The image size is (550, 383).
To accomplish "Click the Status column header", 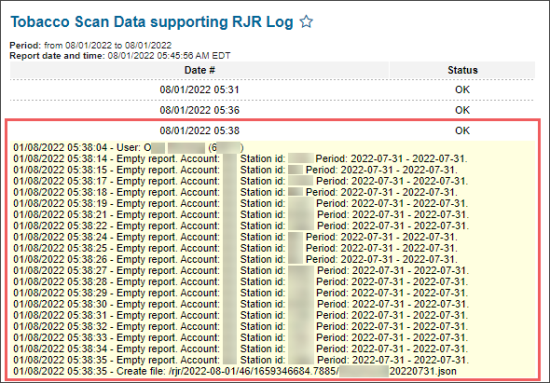I will pos(462,70).
